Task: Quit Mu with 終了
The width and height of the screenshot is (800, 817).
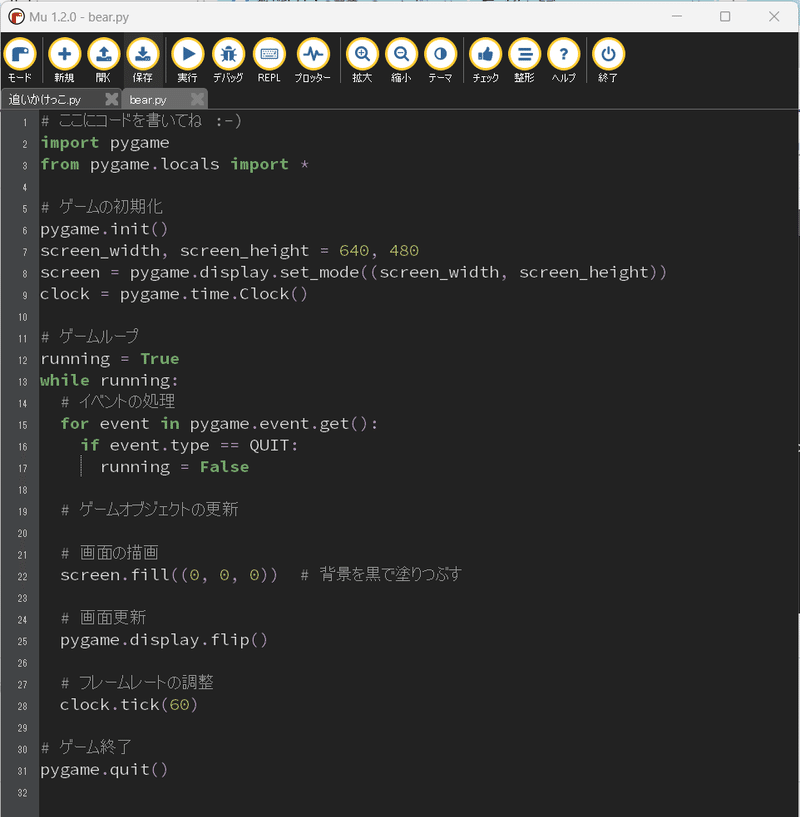Action: pos(608,60)
